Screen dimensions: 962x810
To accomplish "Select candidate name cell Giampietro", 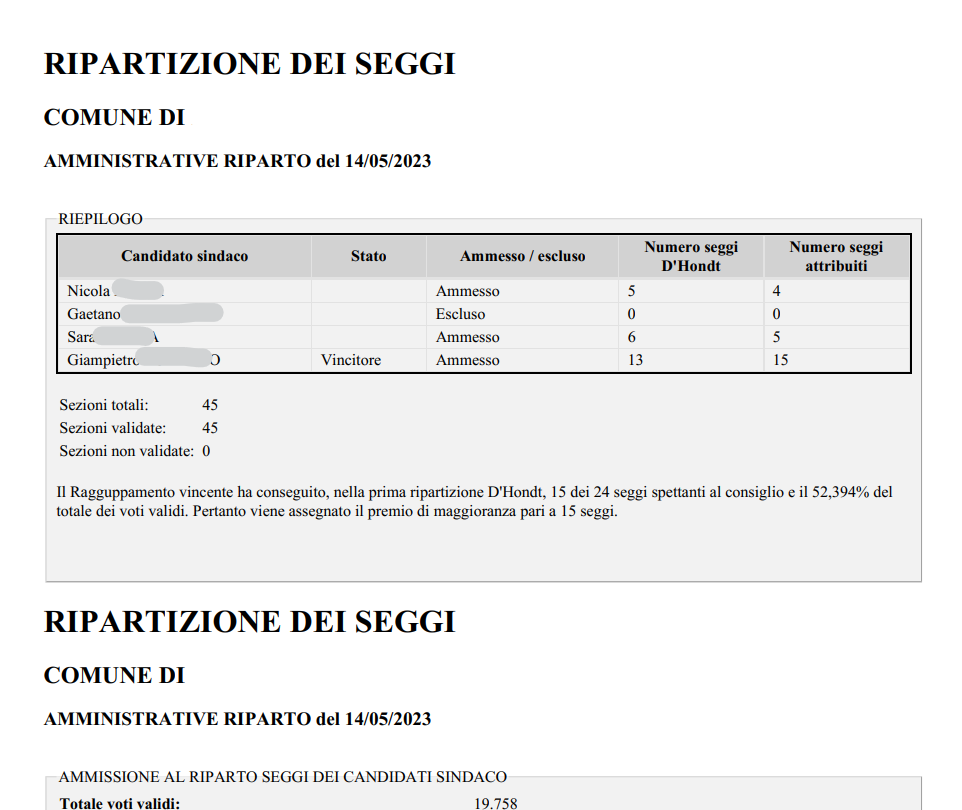I will [x=185, y=360].
